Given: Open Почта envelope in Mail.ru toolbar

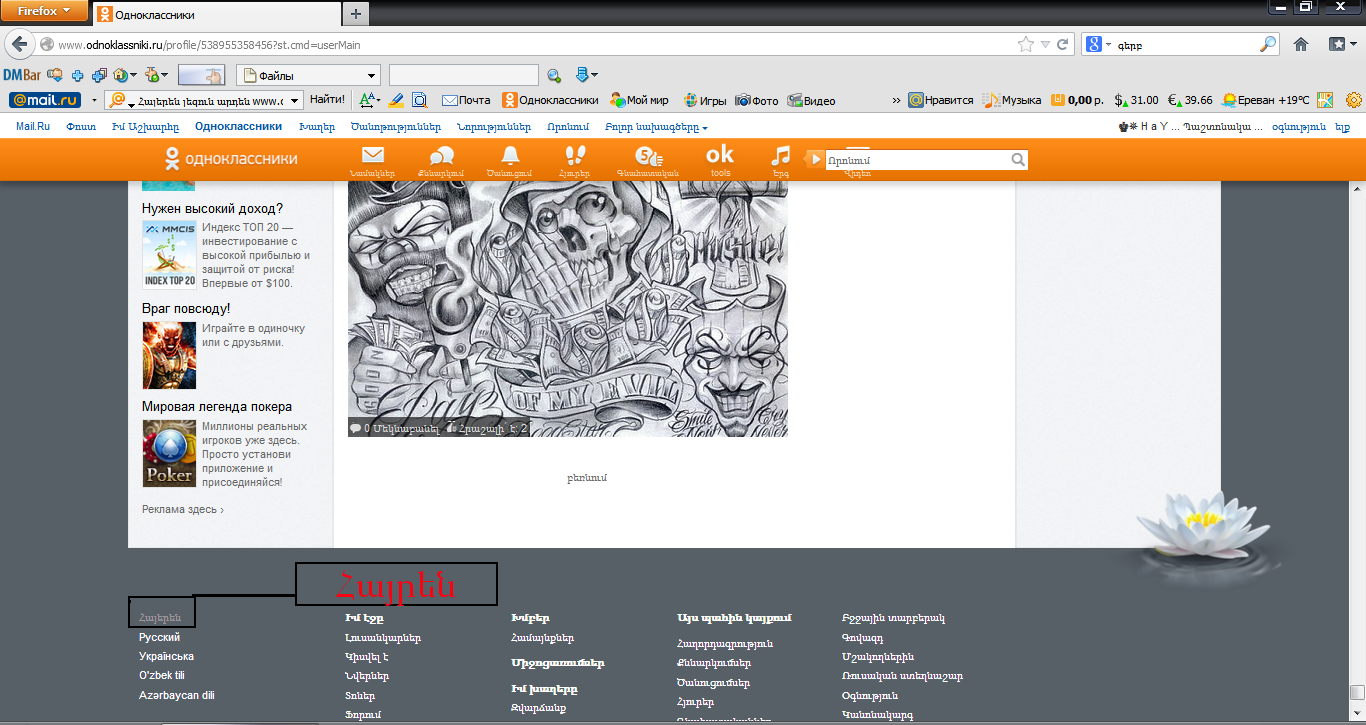Looking at the screenshot, I should click(x=466, y=100).
